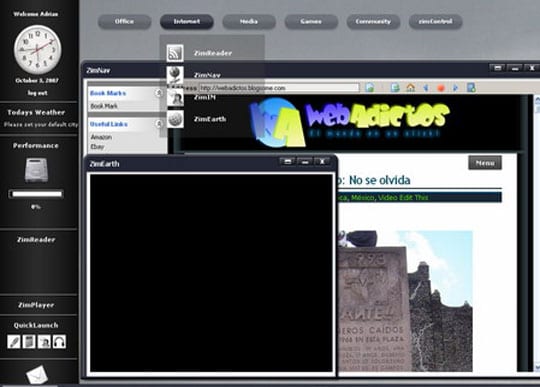
Task: Click the performance usage bar
Action: 36,194
